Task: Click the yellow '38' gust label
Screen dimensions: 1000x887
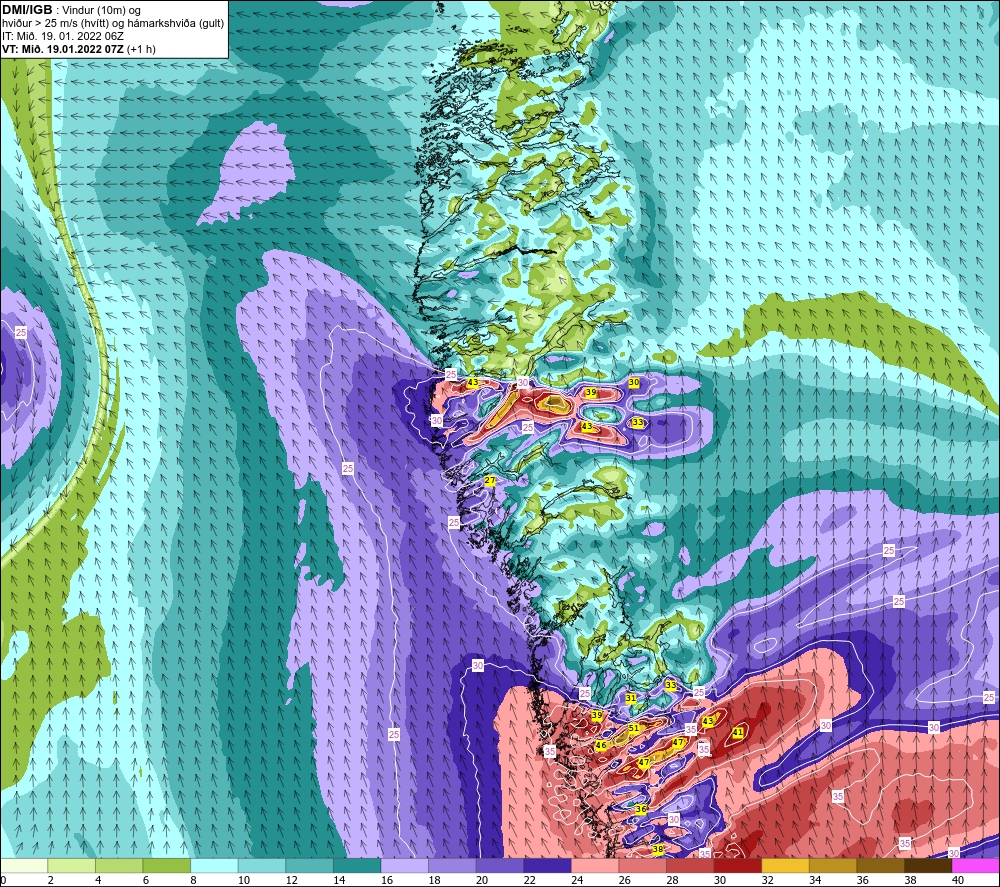Action: tap(658, 849)
